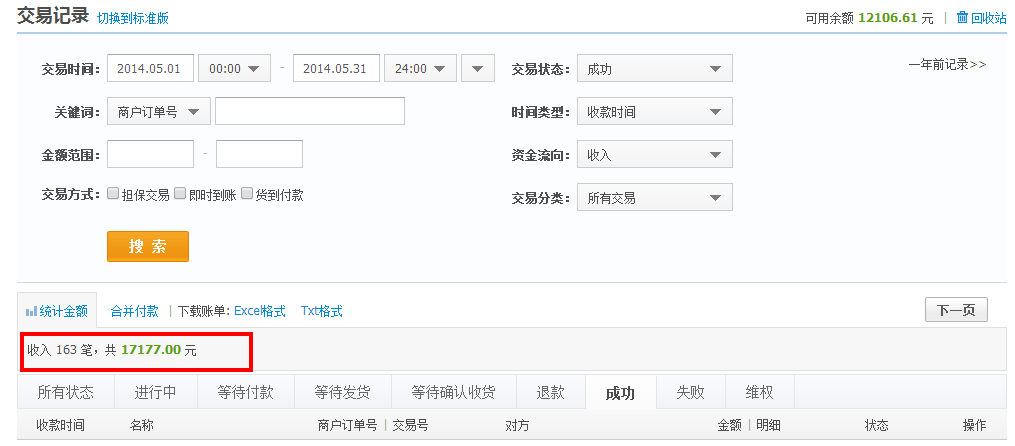Select the 等待发货 tab
The image size is (1015, 446).
click(342, 392)
